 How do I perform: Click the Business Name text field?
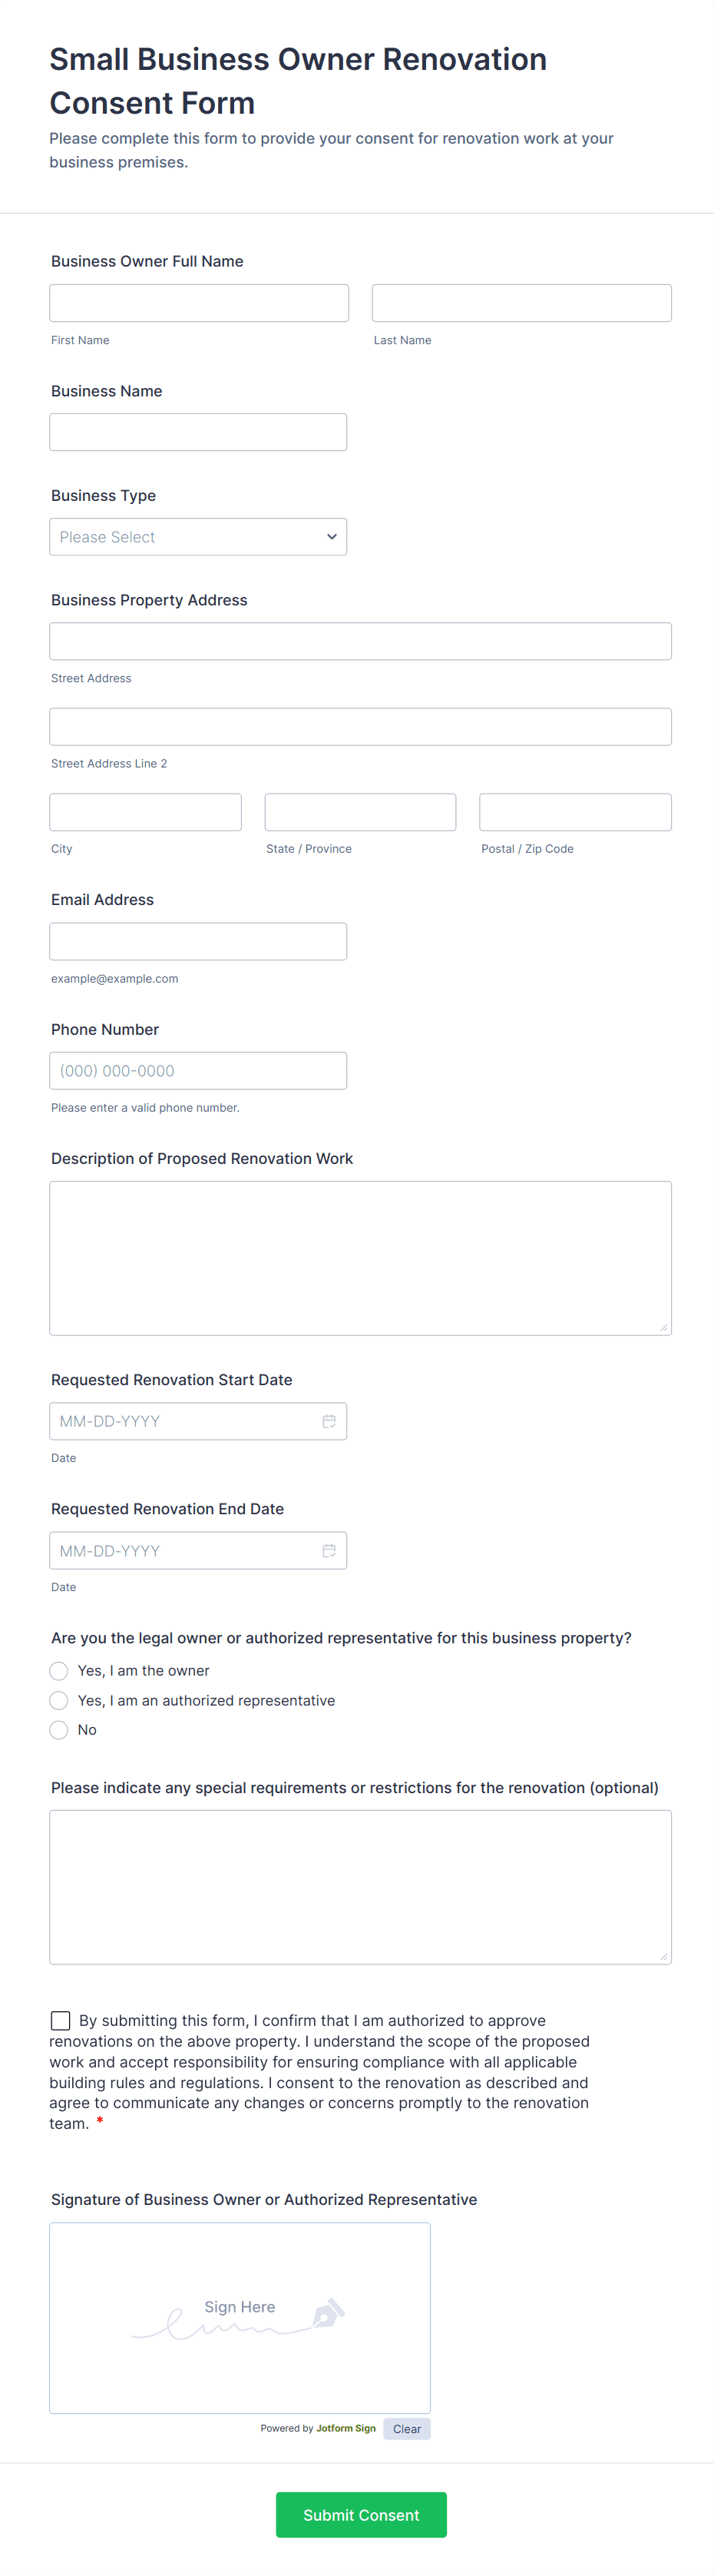point(198,432)
